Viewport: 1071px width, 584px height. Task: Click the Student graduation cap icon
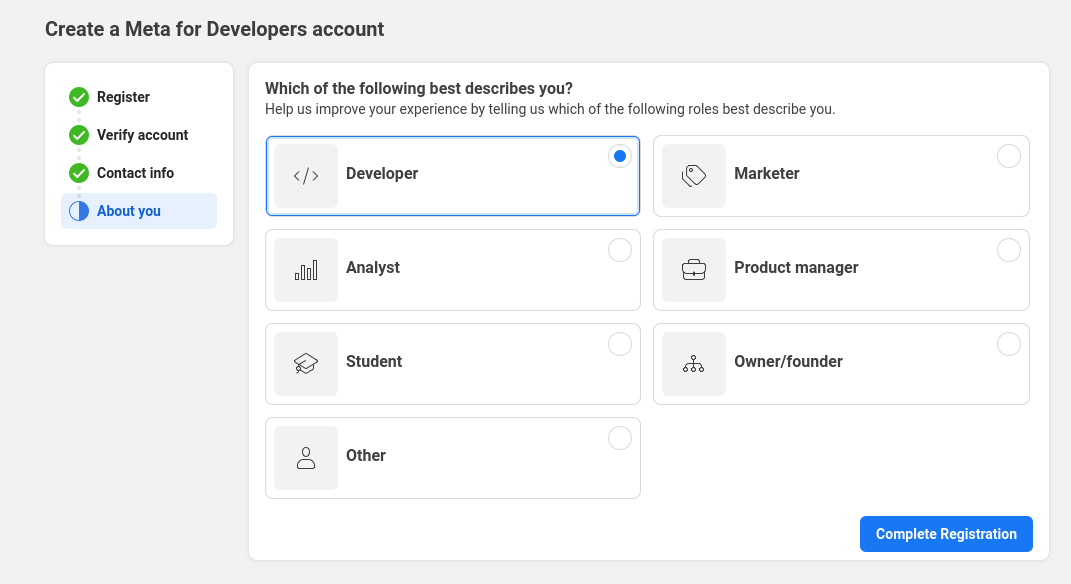(306, 364)
